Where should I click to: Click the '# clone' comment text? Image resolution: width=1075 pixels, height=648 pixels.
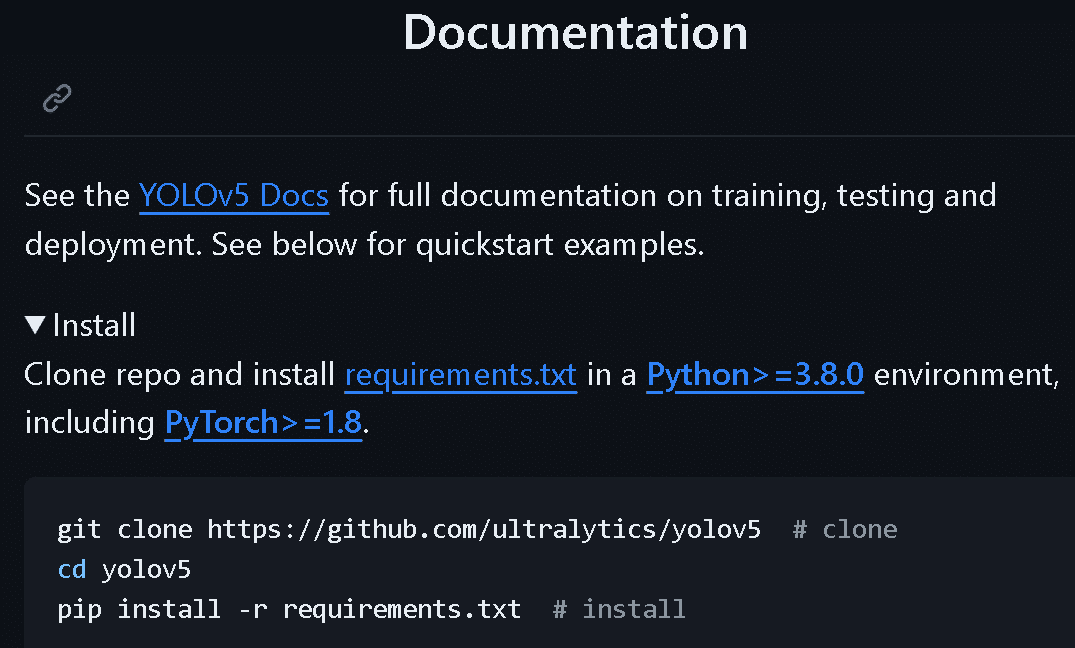click(x=845, y=529)
